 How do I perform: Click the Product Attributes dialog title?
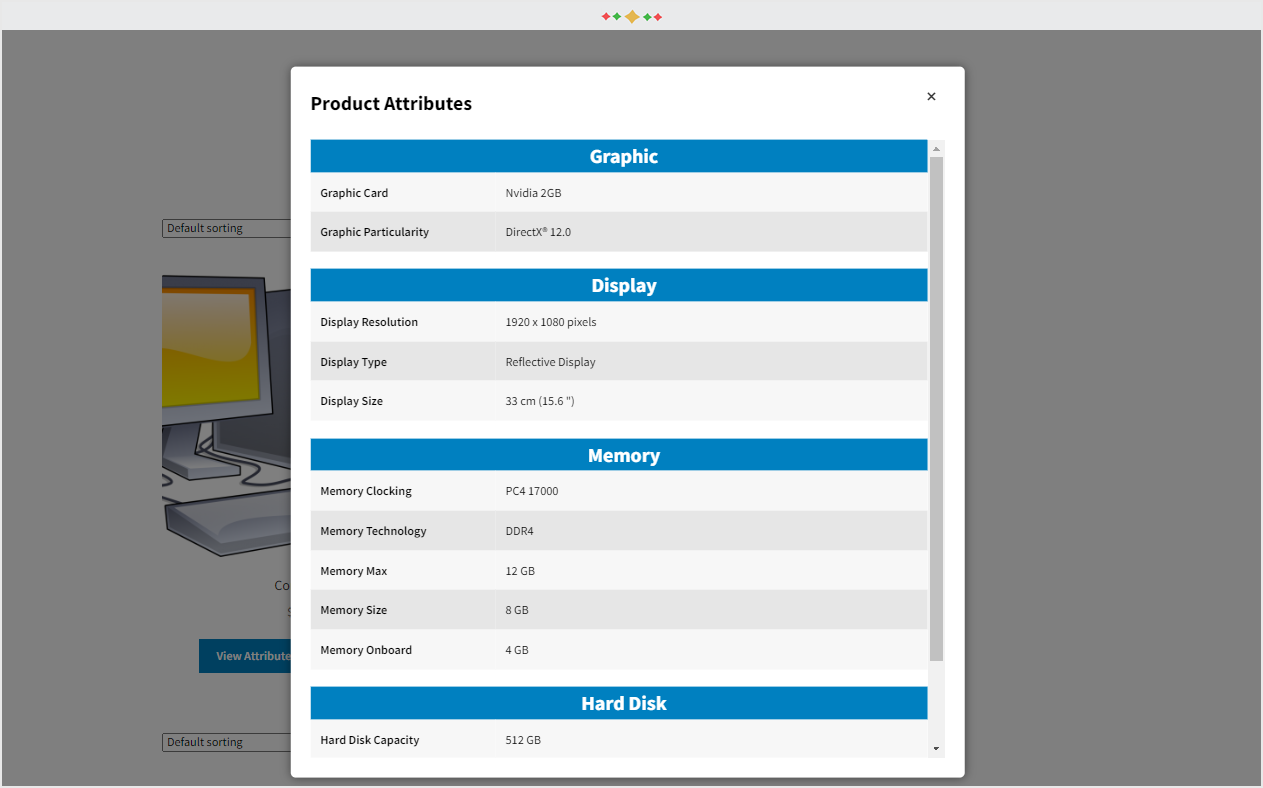coord(391,103)
